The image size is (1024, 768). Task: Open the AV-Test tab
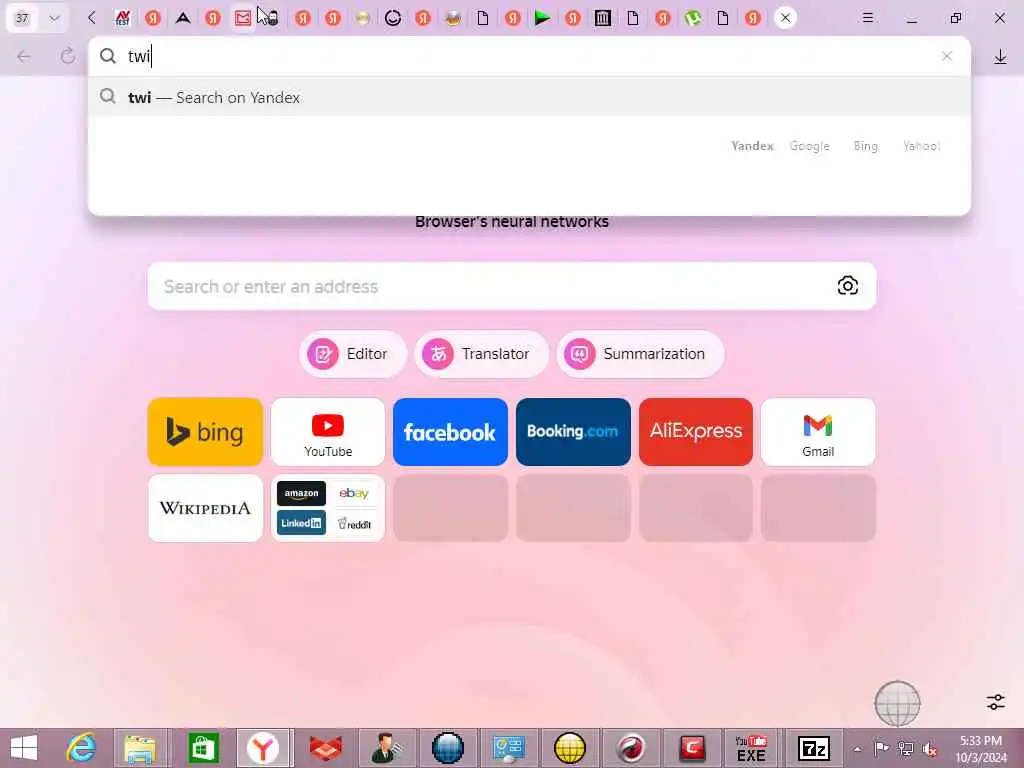122,18
